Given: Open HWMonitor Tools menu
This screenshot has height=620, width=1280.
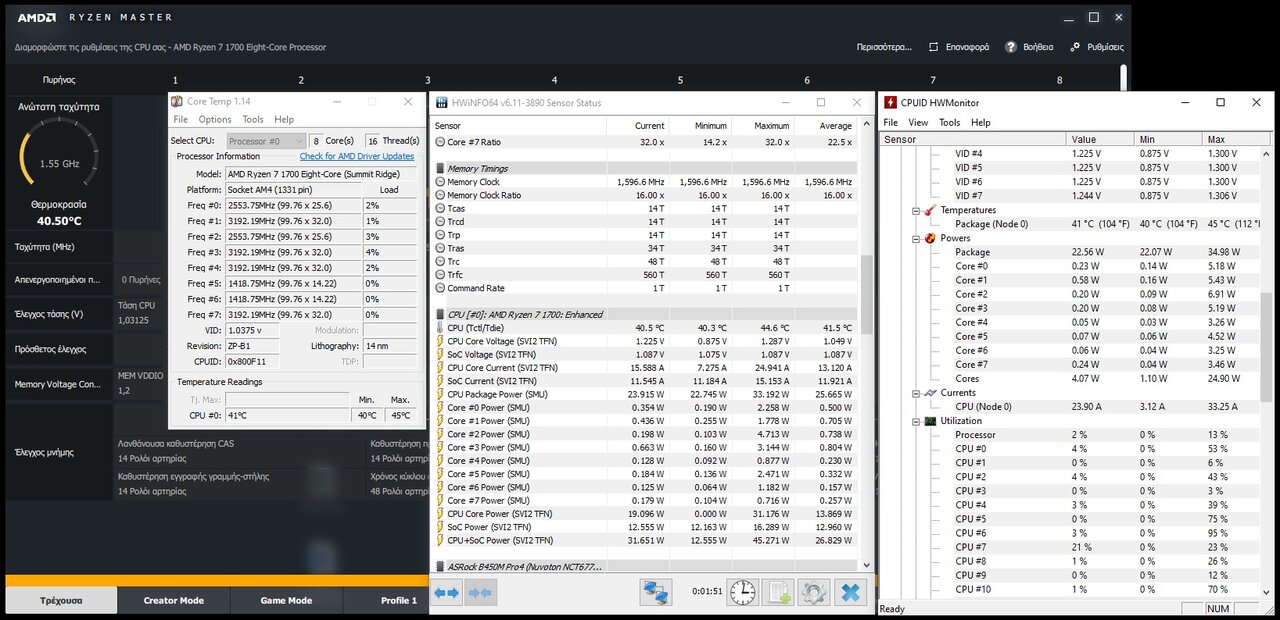Looking at the screenshot, I should (950, 122).
